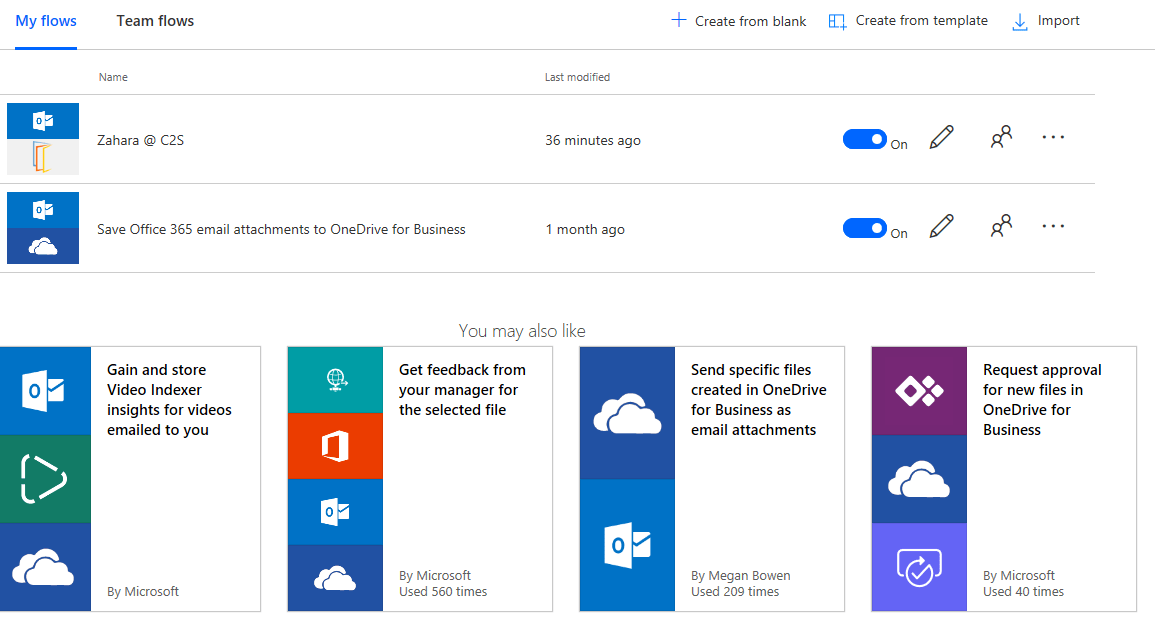
Task: Open more options ellipsis for Zahara @ C2S
Action: pos(1053,138)
